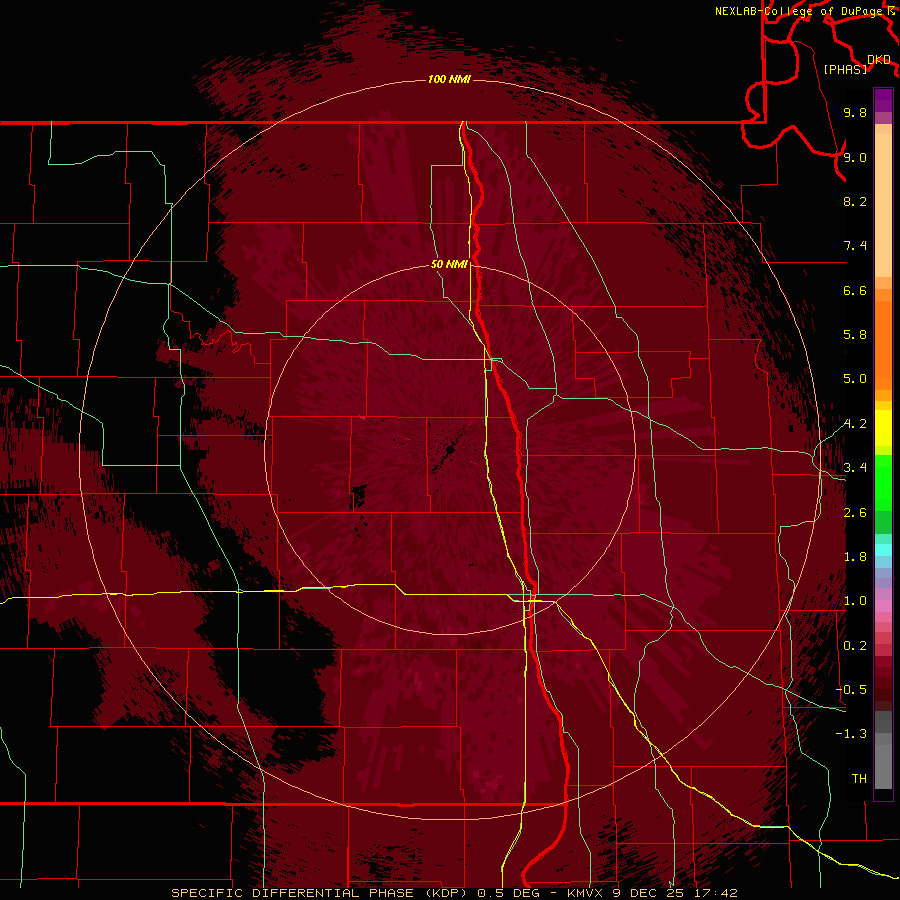Image resolution: width=900 pixels, height=900 pixels.
Task: Click the 1.8 value on the color scale
Action: tap(855, 557)
